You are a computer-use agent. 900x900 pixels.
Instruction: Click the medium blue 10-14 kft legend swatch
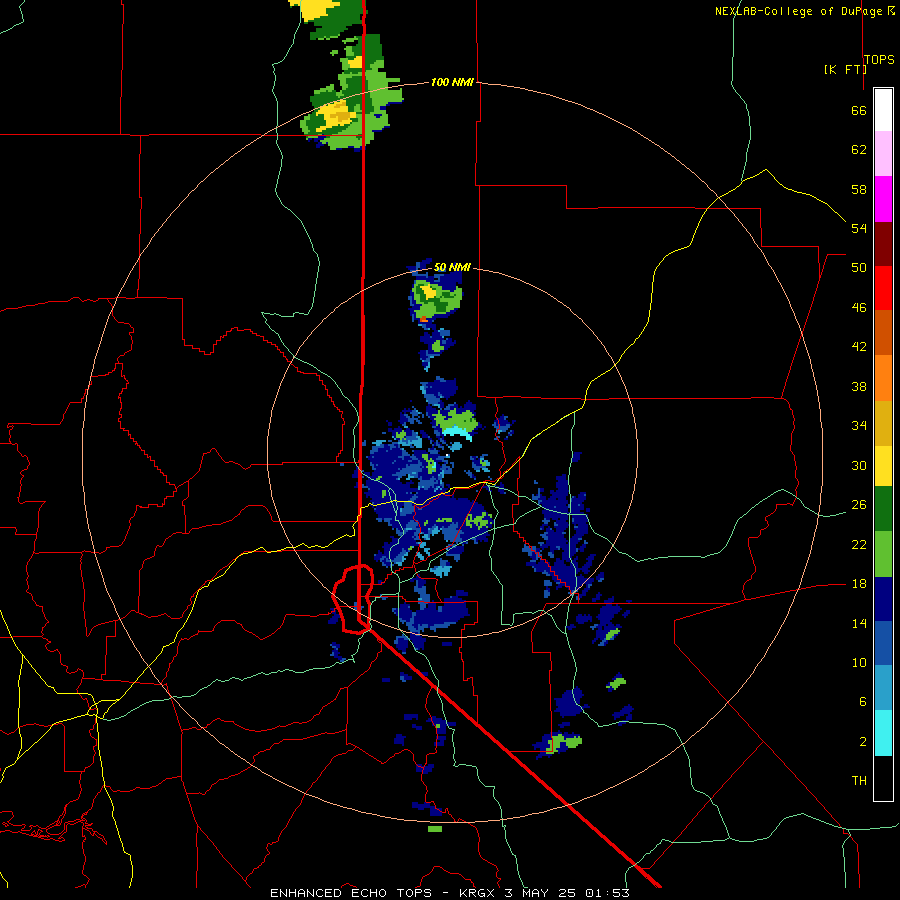pyautogui.click(x=883, y=643)
